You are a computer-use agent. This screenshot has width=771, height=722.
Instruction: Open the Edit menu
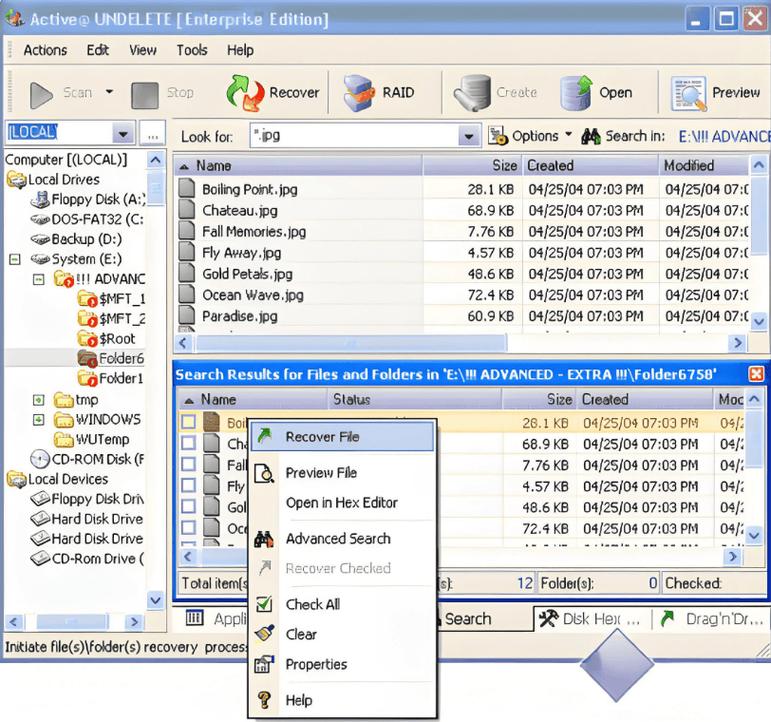(x=97, y=50)
